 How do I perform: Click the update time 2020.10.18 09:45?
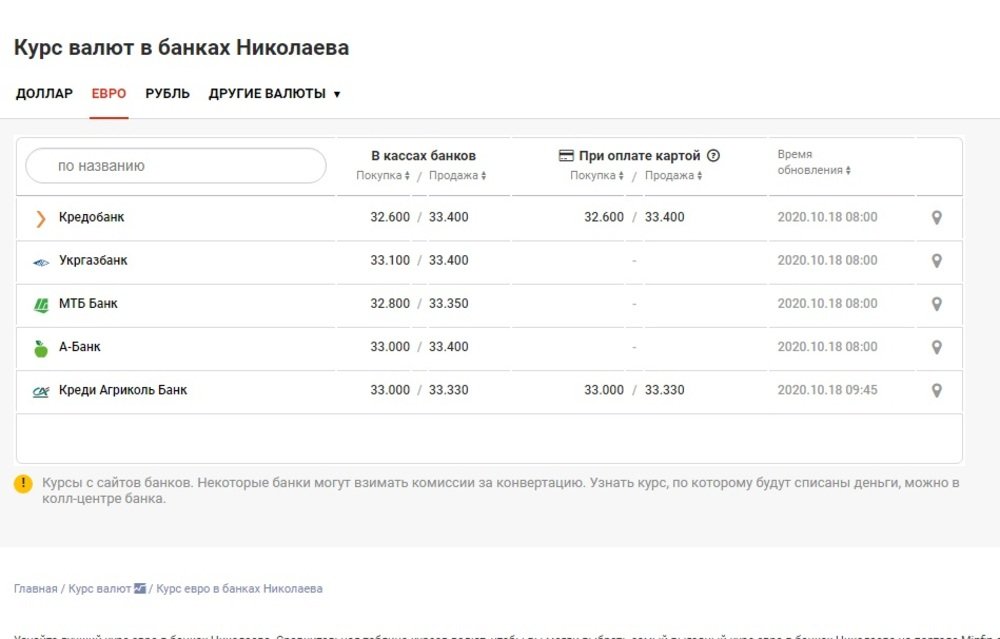(x=827, y=390)
